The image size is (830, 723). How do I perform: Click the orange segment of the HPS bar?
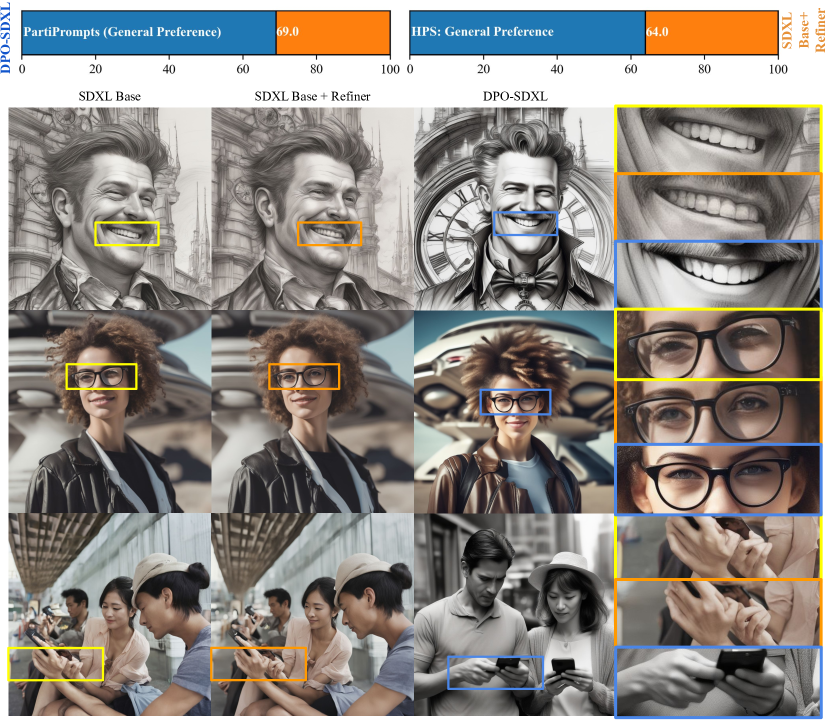(711, 32)
